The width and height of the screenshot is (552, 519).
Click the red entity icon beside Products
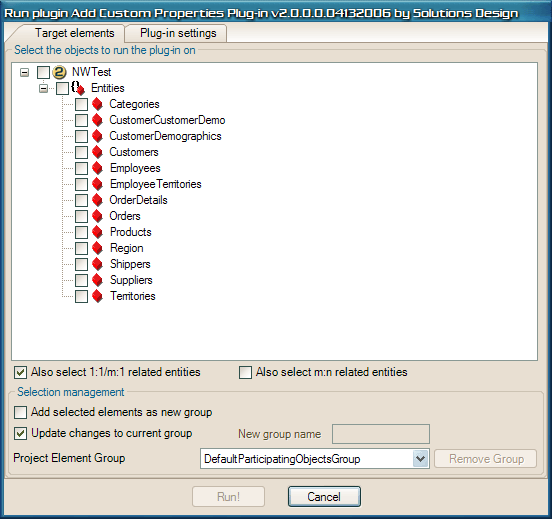coord(97,232)
